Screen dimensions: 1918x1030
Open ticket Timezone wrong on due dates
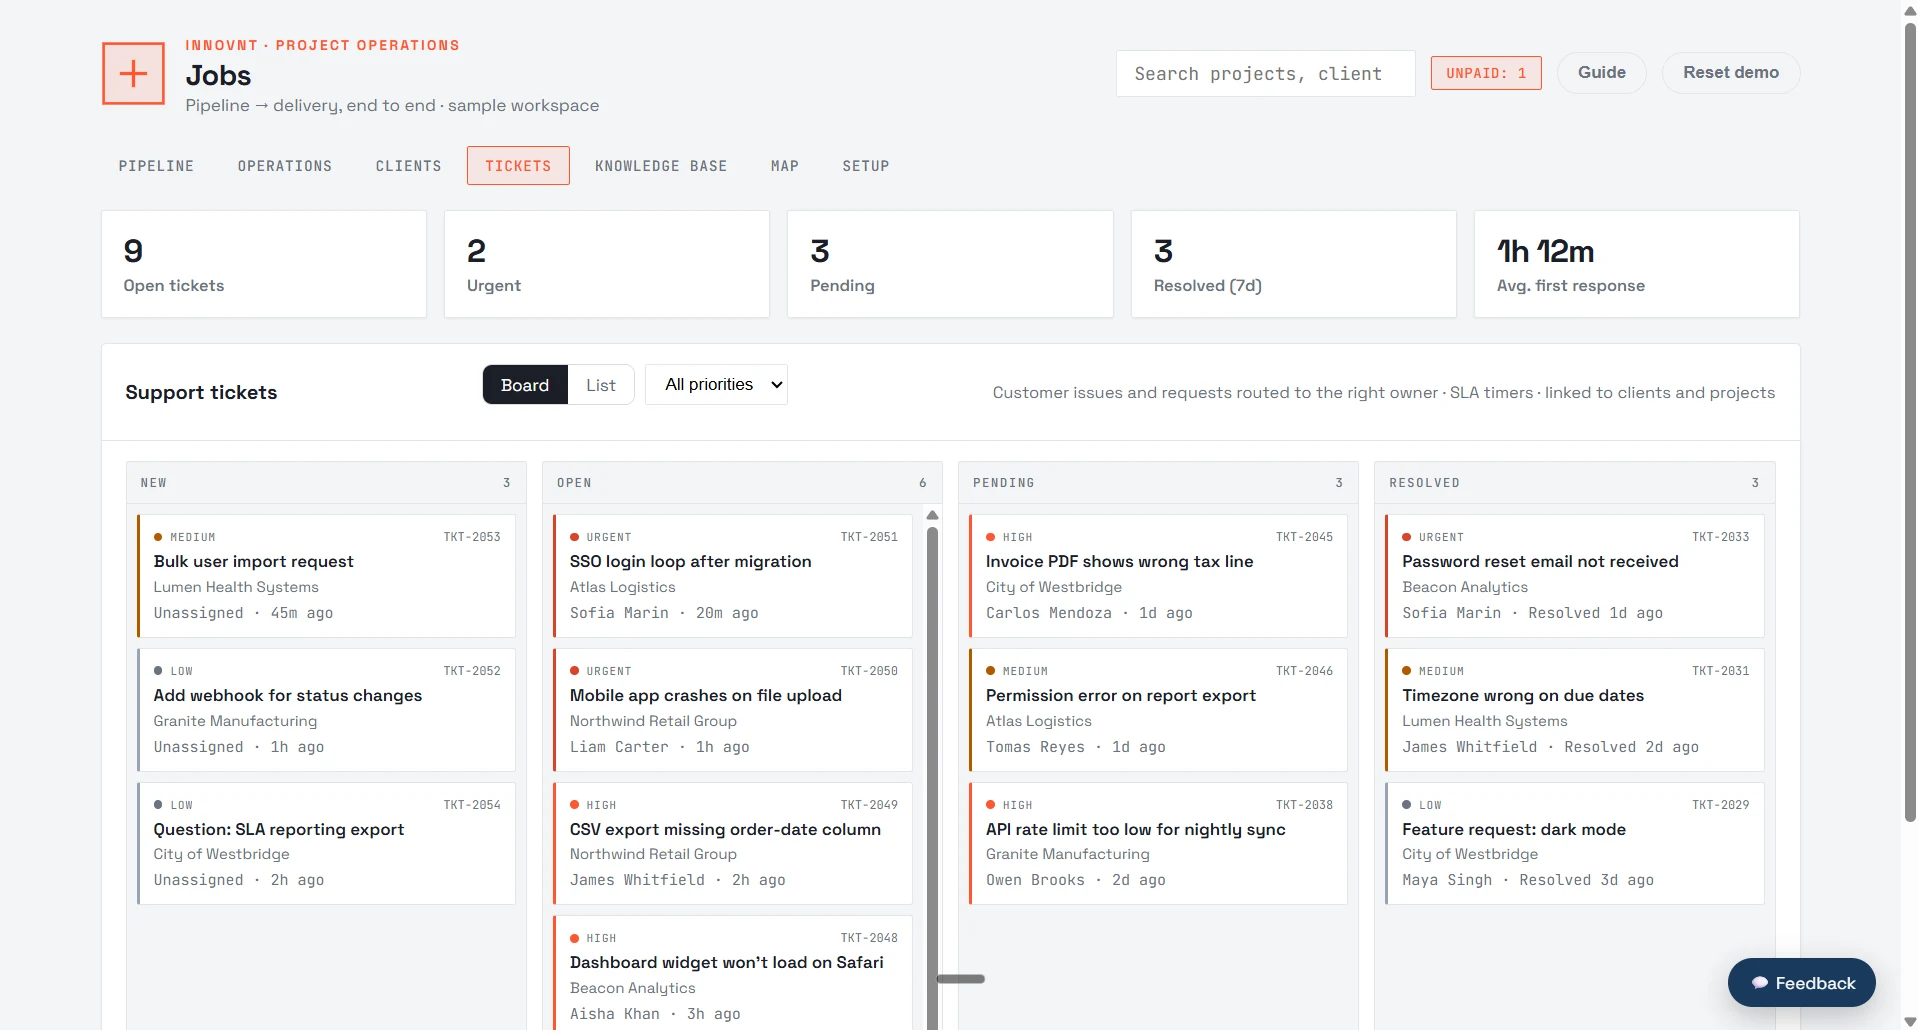pyautogui.click(x=1574, y=710)
